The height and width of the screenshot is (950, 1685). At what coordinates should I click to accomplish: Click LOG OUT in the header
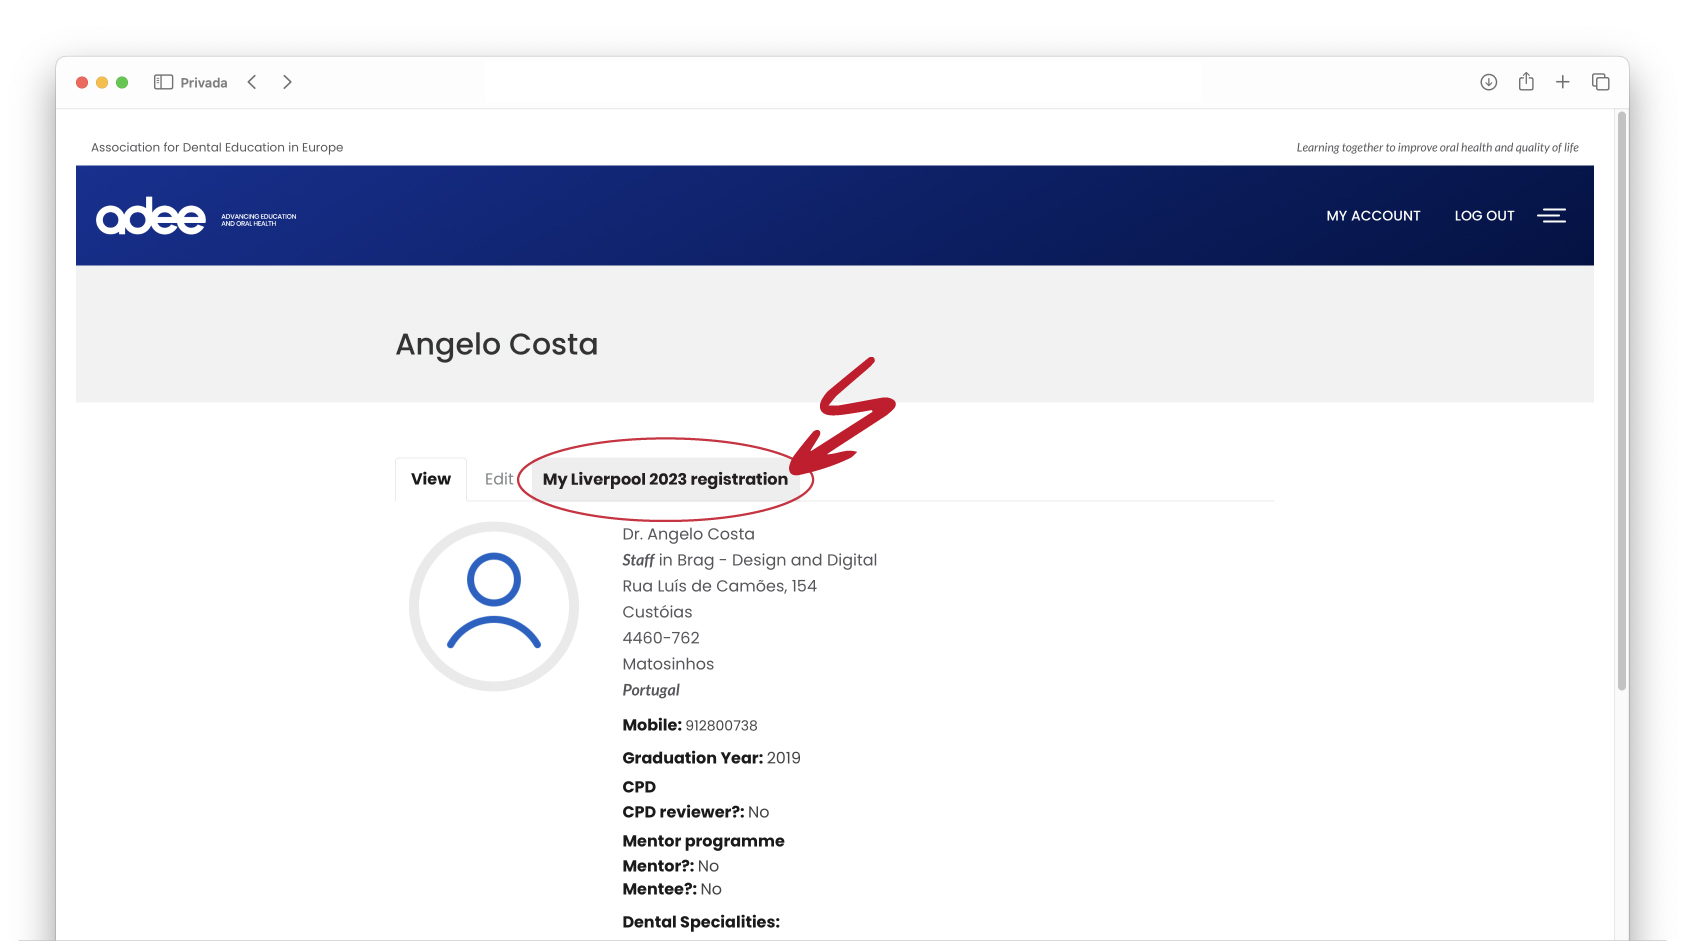pos(1484,216)
